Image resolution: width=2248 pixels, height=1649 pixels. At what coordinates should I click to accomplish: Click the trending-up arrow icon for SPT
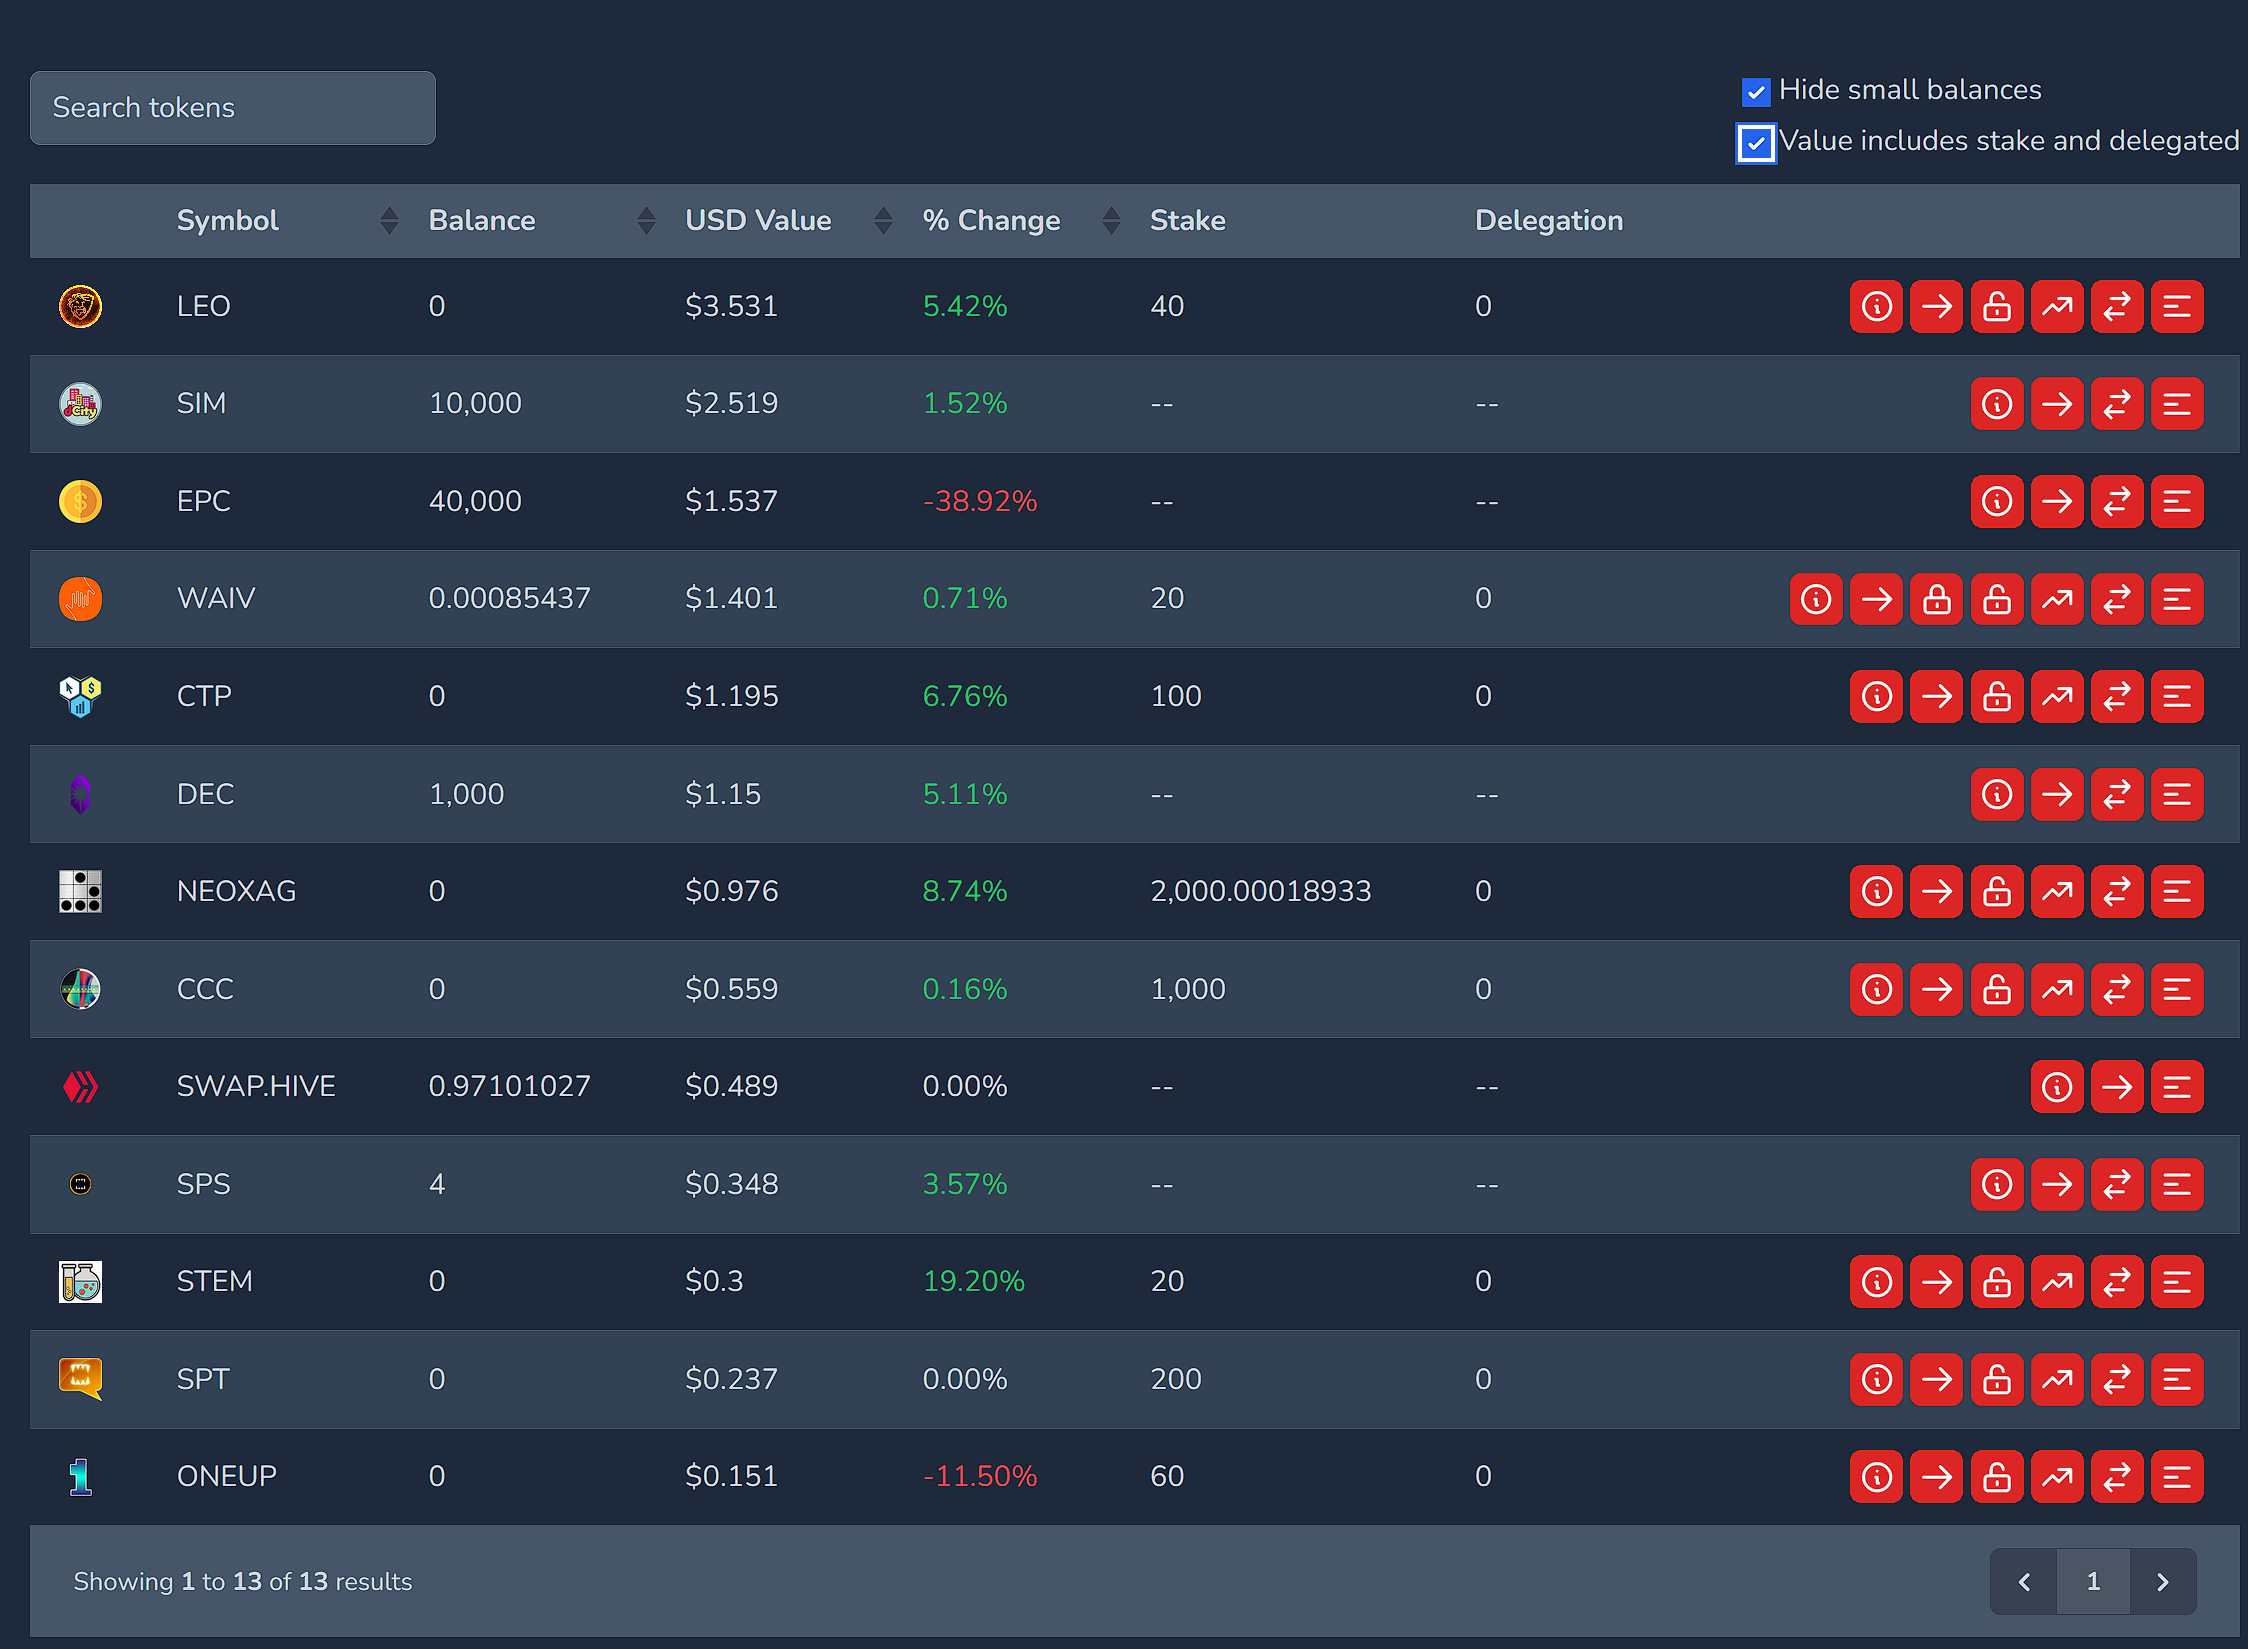click(2057, 1379)
